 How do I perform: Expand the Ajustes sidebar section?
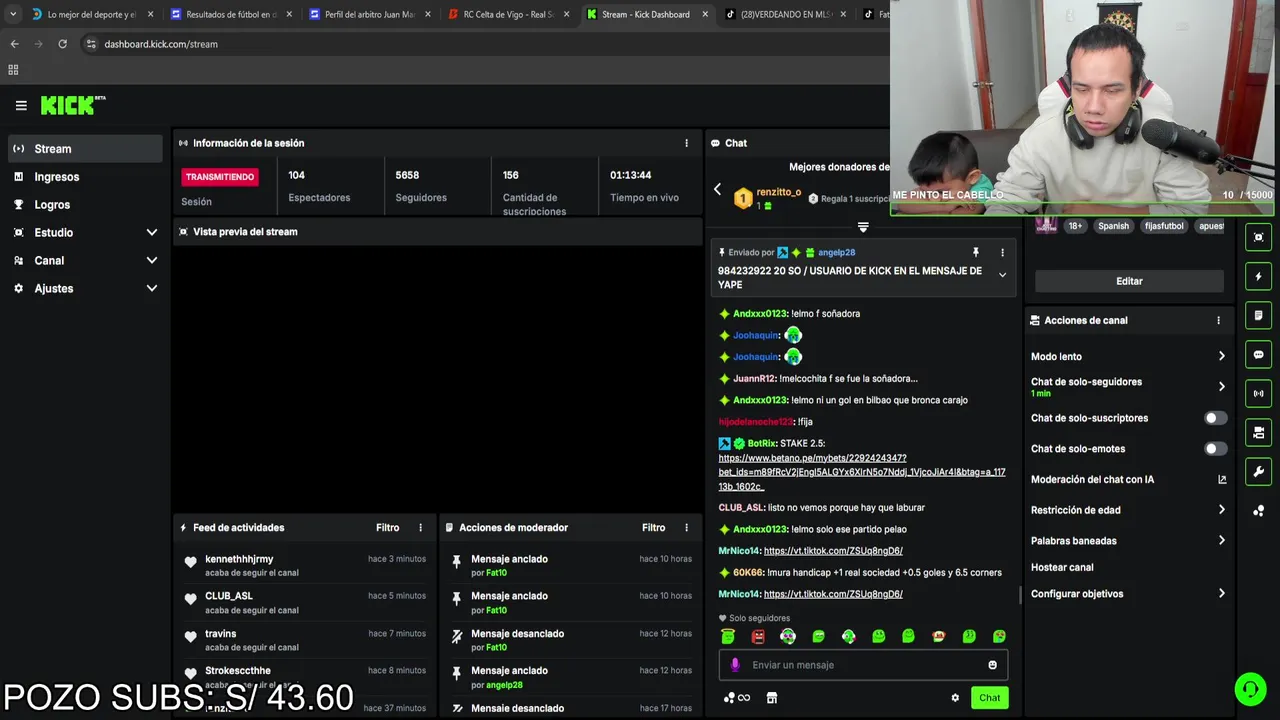(84, 288)
